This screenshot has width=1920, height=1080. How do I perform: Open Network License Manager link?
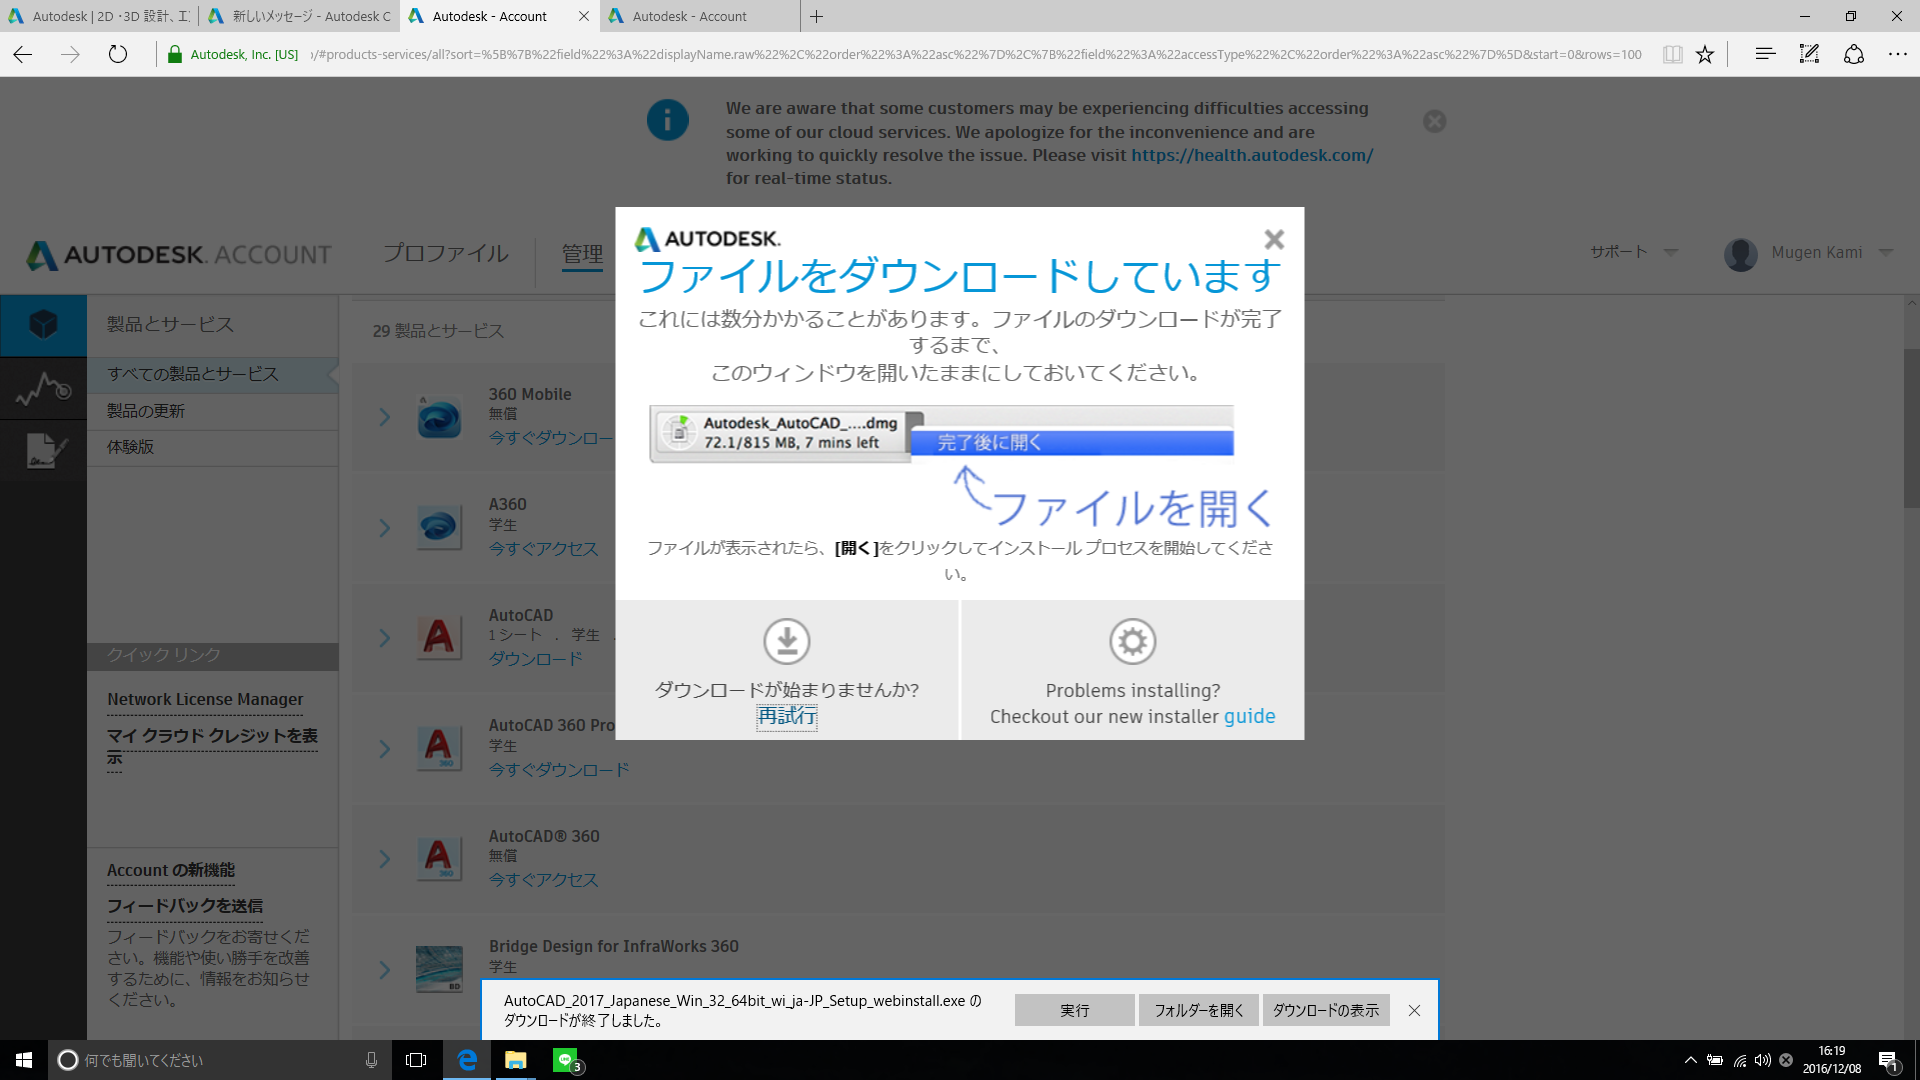(x=205, y=699)
